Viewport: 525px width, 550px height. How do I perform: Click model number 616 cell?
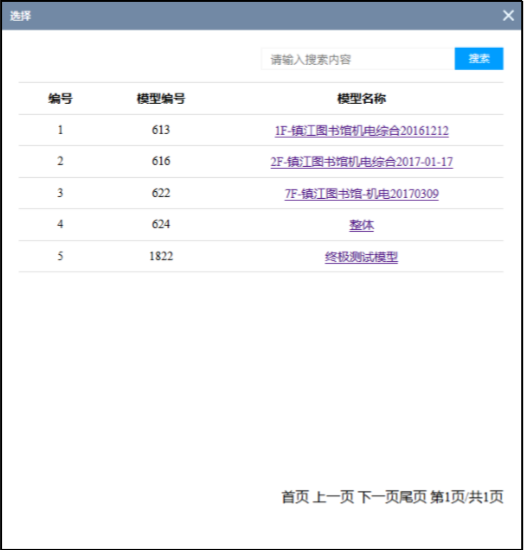tap(161, 161)
